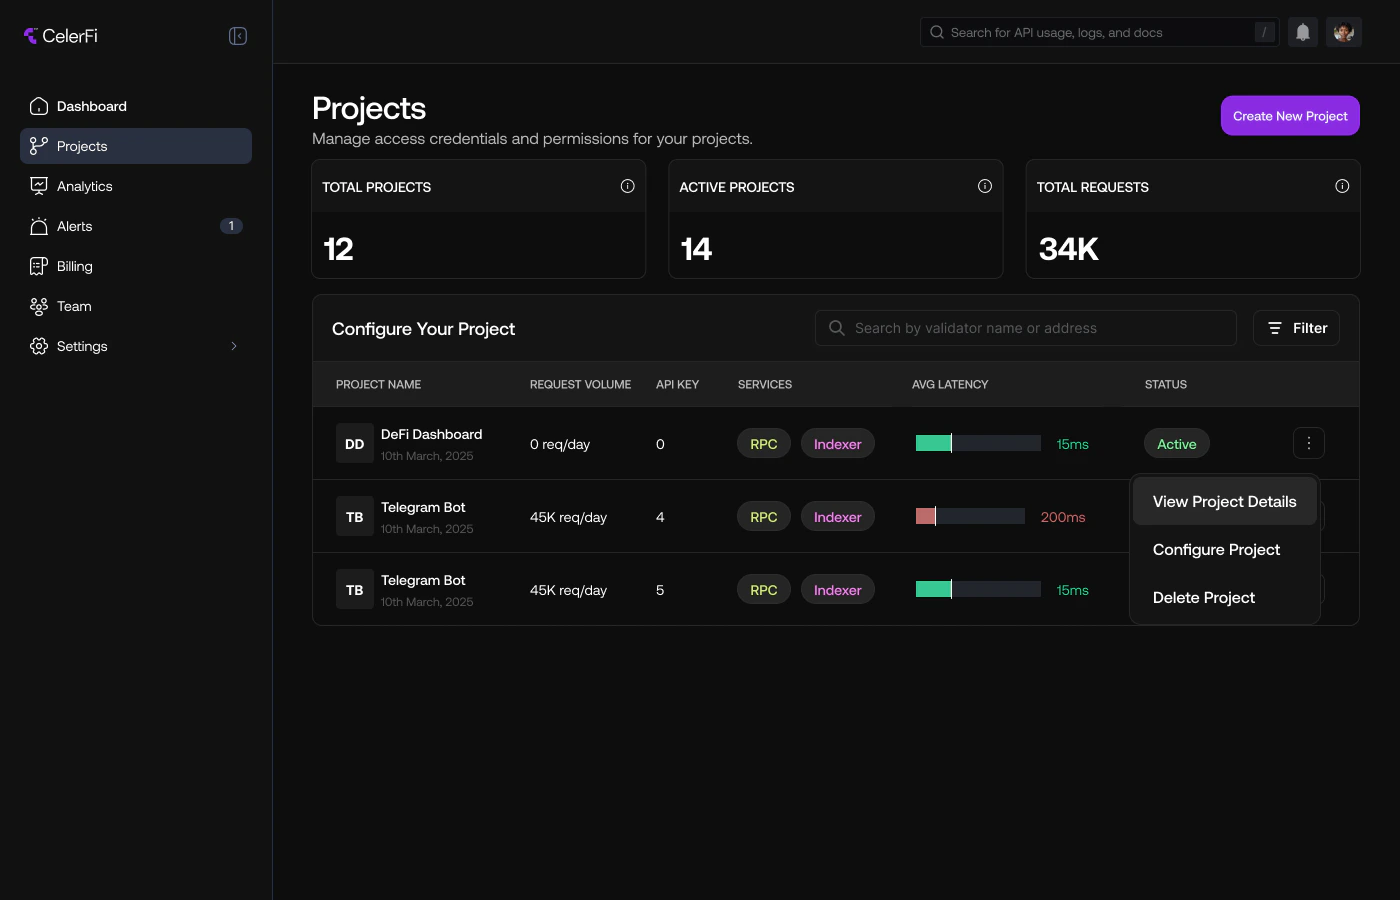
Task: Select the Dashboard icon in sidebar
Action: click(x=39, y=106)
